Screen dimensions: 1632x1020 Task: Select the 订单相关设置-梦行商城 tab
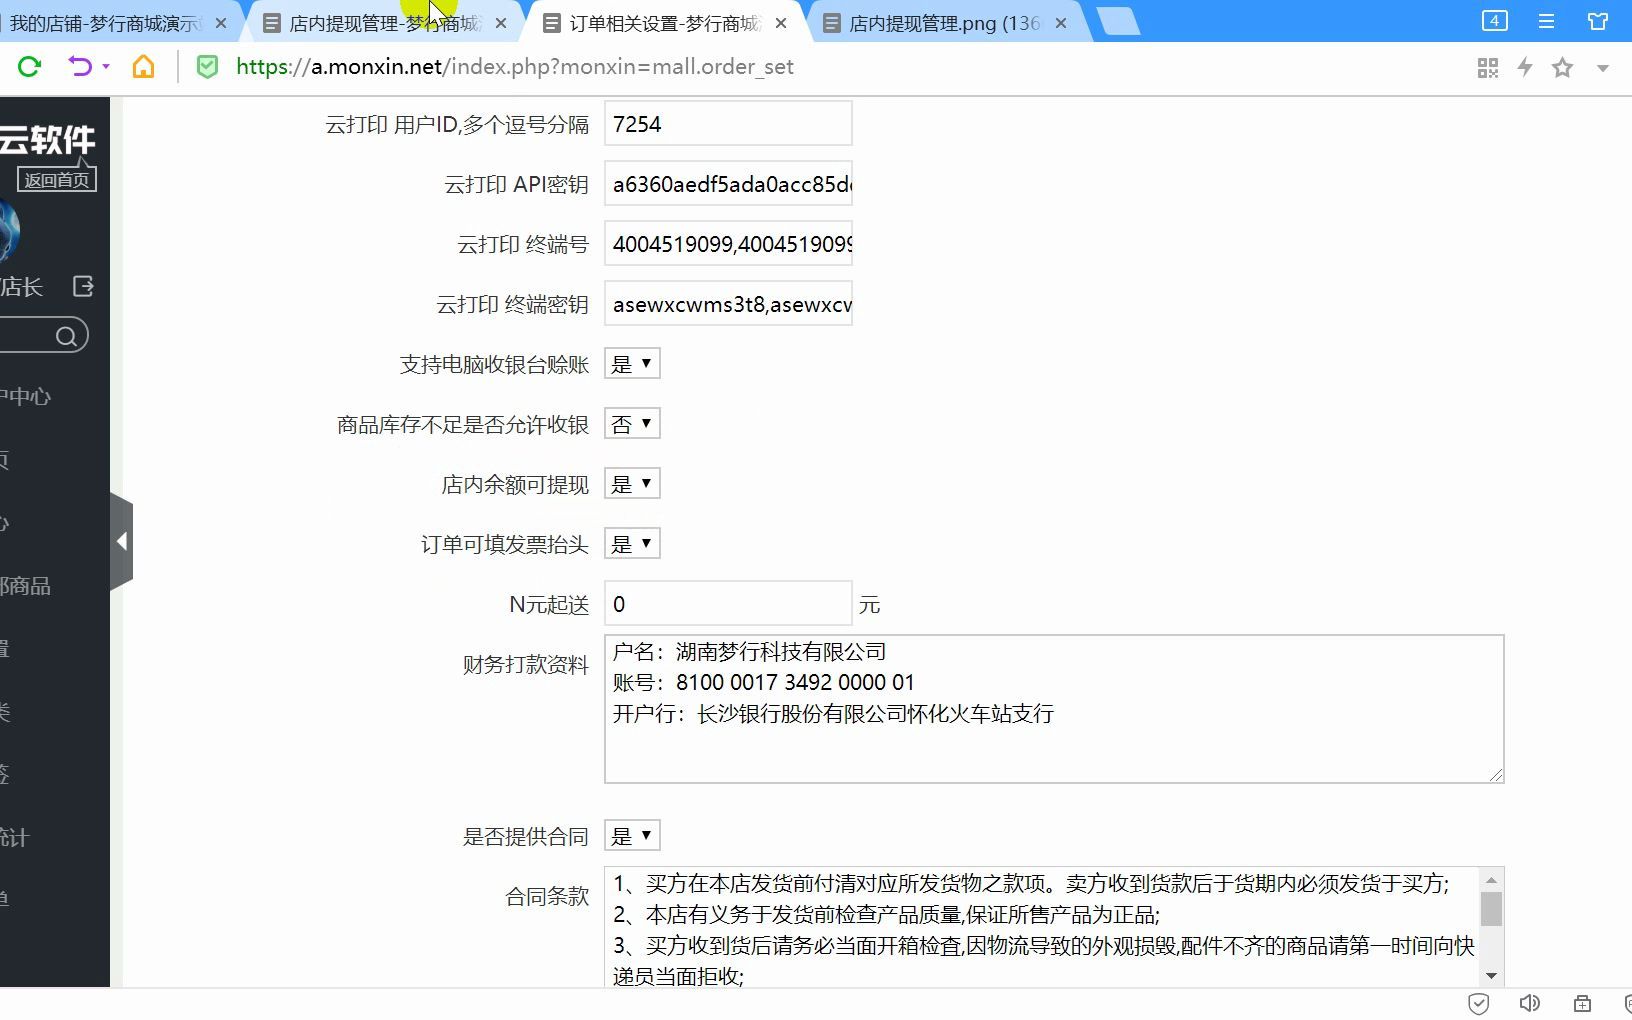[666, 23]
